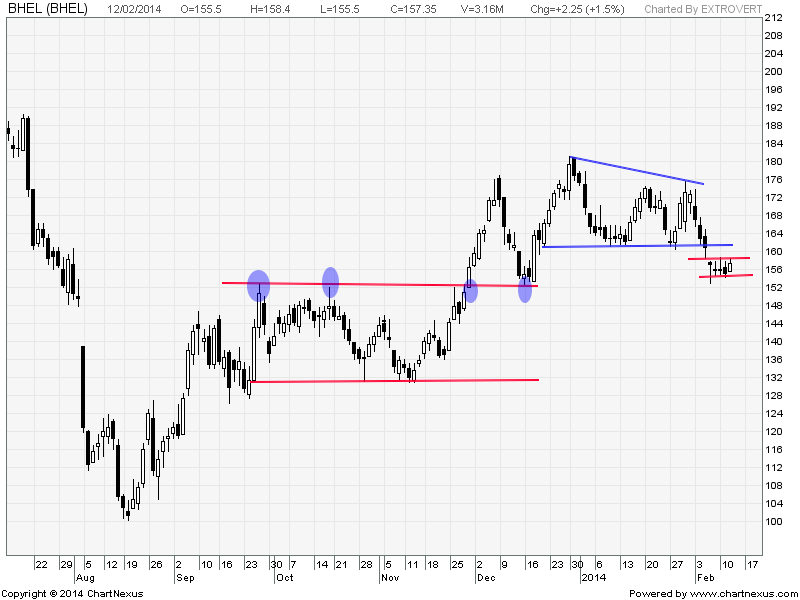Screen dimensions: 800x600
Task: Click the largest blue ellipse marker in late September
Action: [258, 285]
